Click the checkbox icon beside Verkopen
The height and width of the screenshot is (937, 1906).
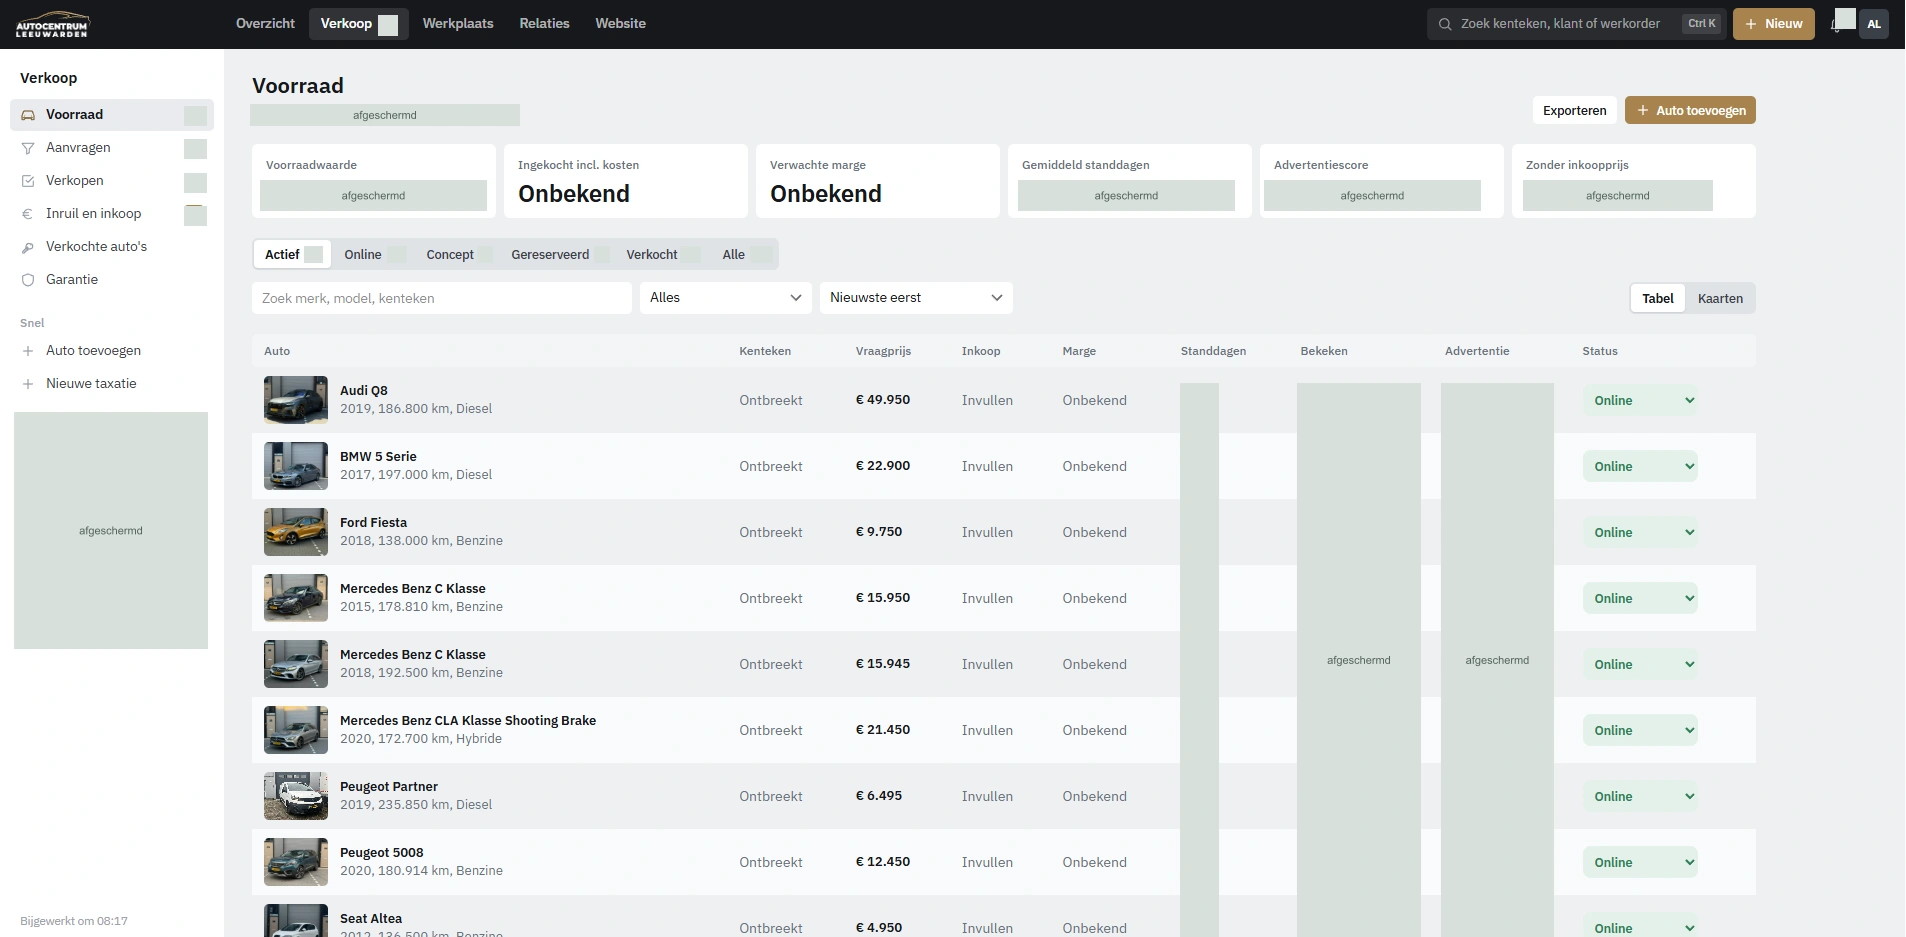coord(28,181)
